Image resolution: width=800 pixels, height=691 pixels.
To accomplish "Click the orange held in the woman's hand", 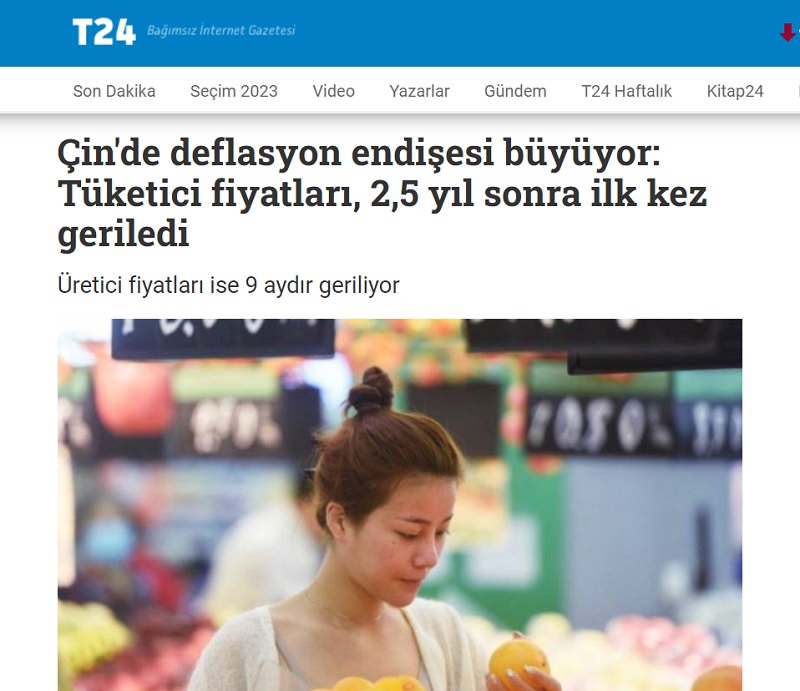I will point(518,661).
